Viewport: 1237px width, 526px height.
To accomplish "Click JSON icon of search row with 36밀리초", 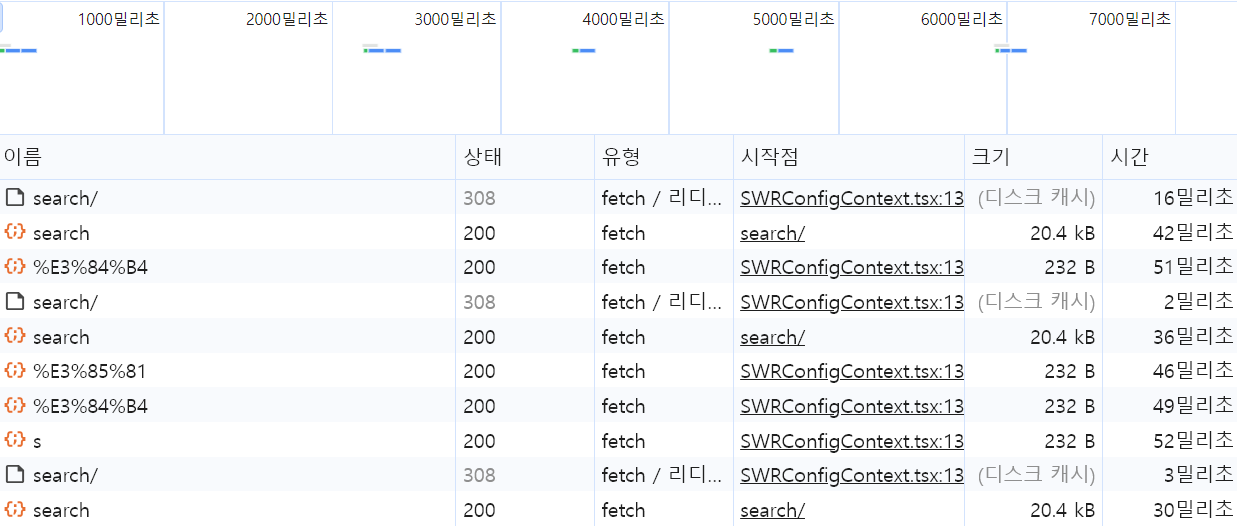I will 15,336.
